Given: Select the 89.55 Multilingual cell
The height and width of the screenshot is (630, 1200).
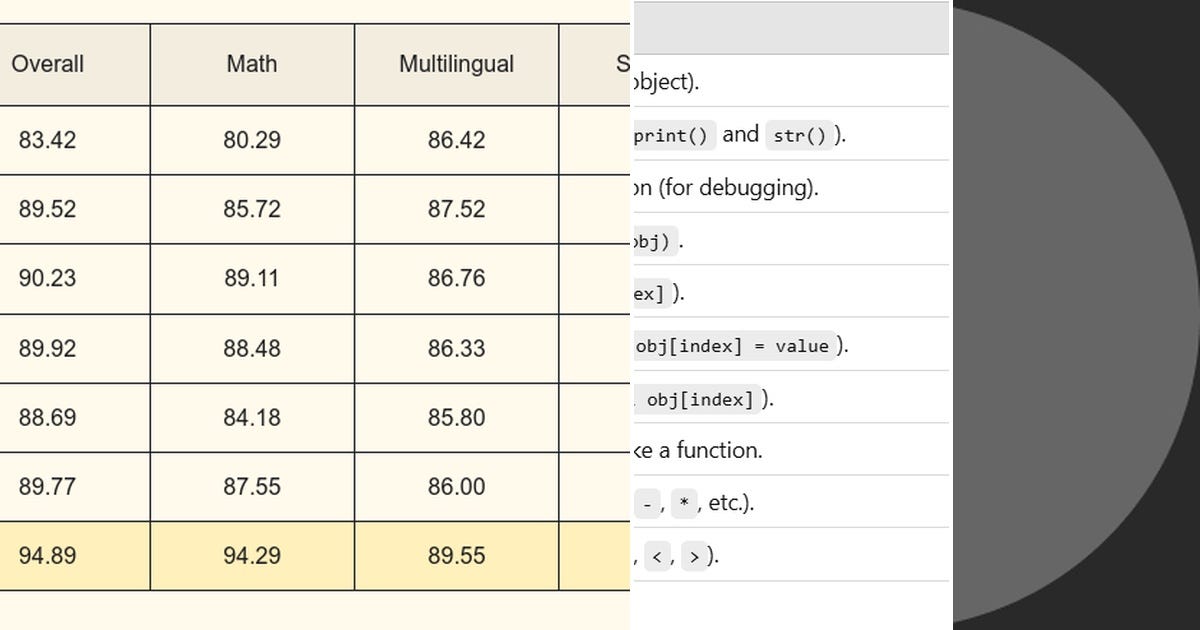Looking at the screenshot, I should click(456, 555).
